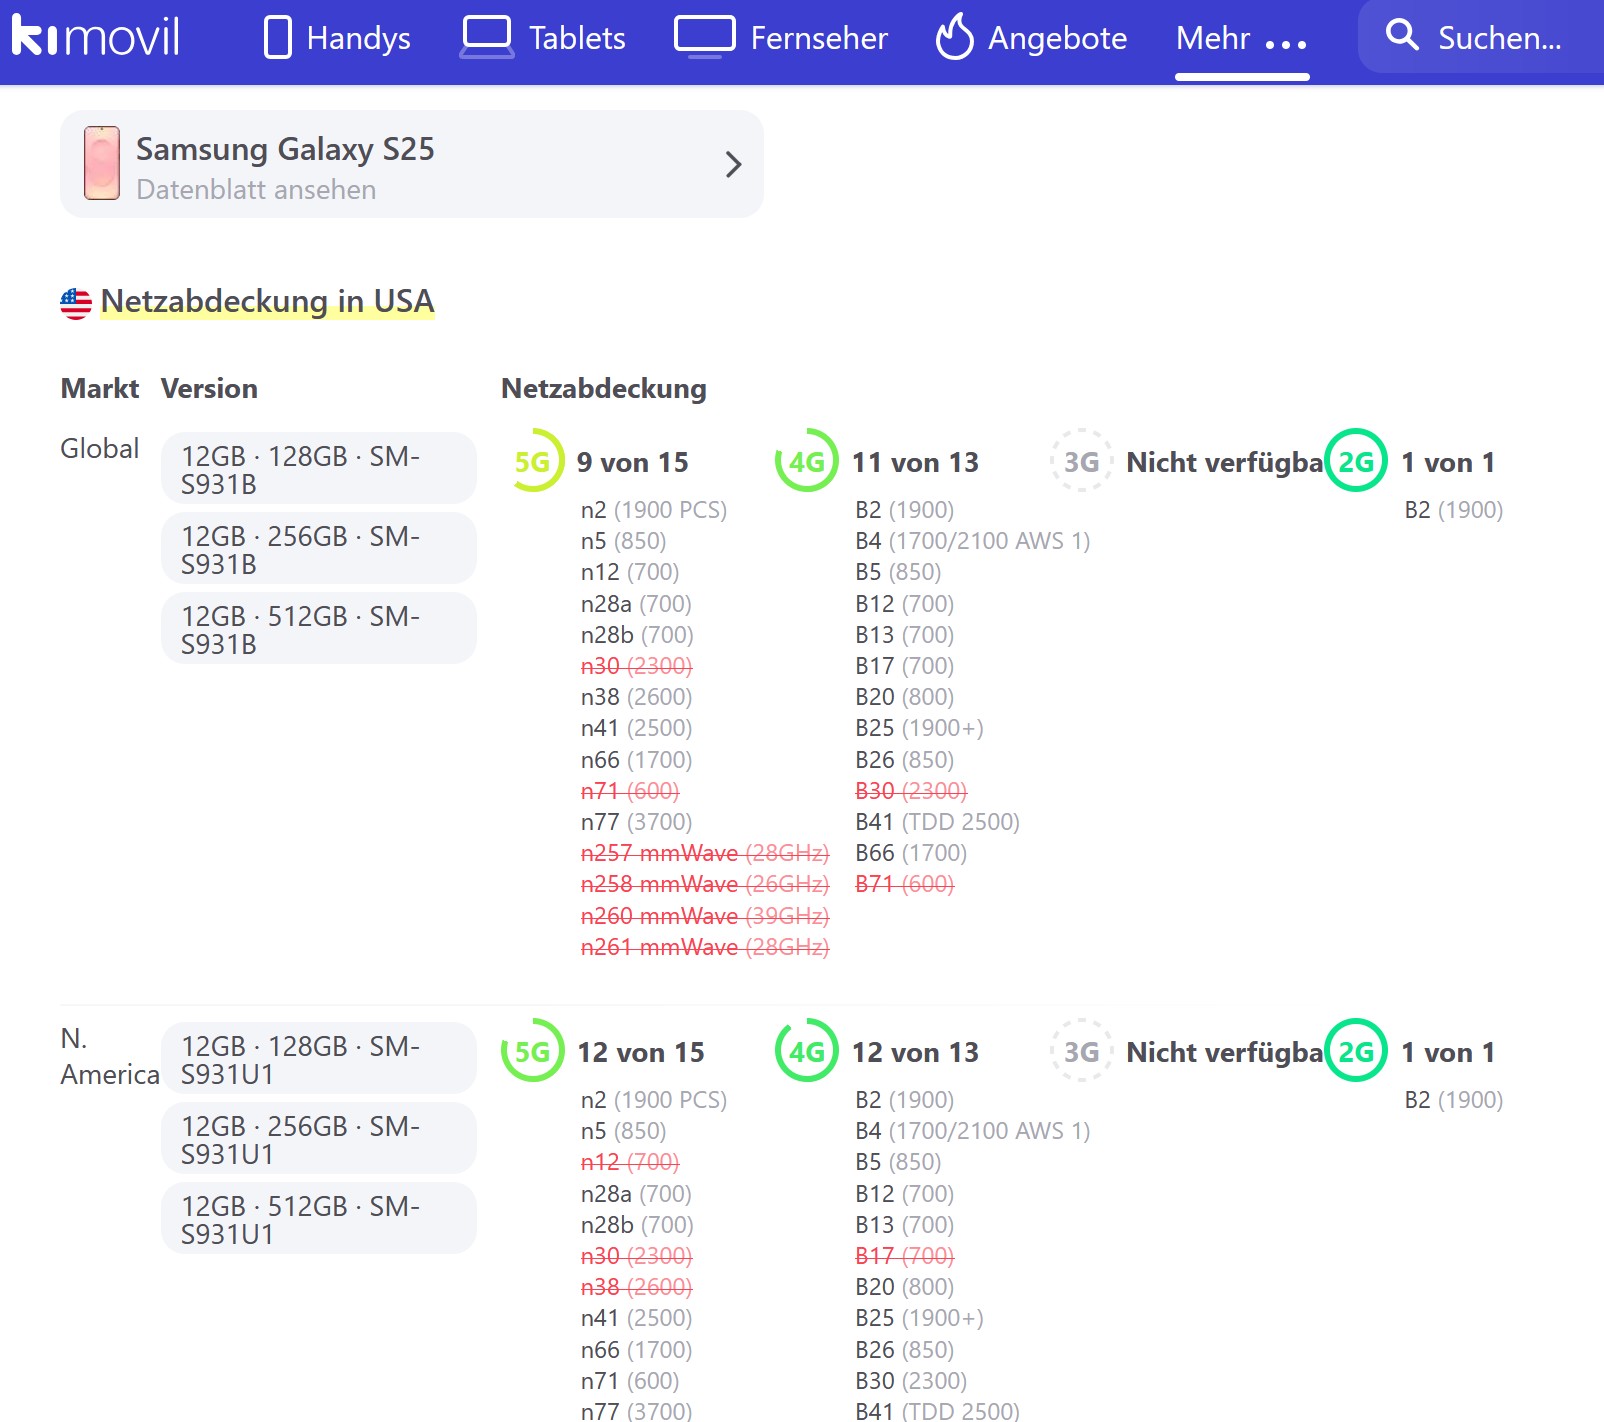The width and height of the screenshot is (1604, 1422).
Task: Select 12GB 256GB SM-S931U1 version
Action: coord(319,1138)
